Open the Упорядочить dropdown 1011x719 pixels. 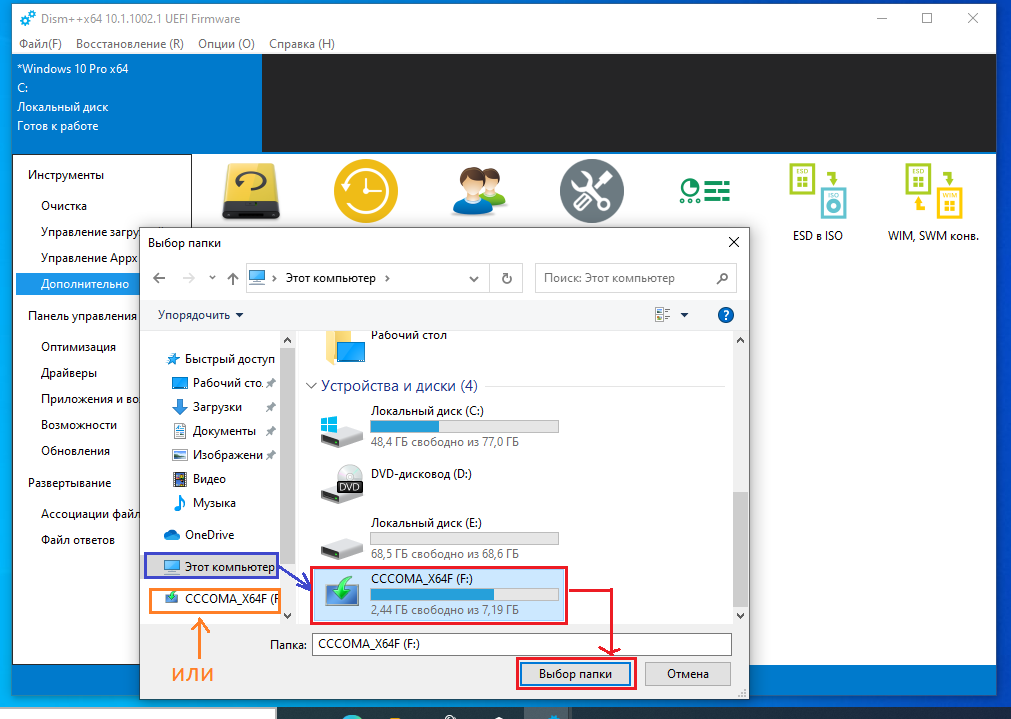(x=201, y=315)
